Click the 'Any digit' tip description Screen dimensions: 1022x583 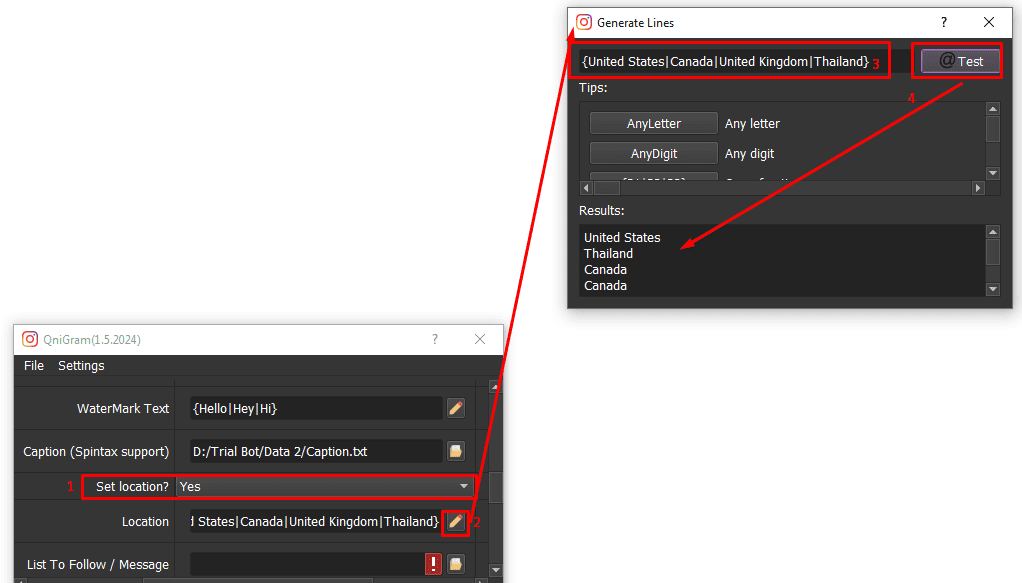coord(750,154)
